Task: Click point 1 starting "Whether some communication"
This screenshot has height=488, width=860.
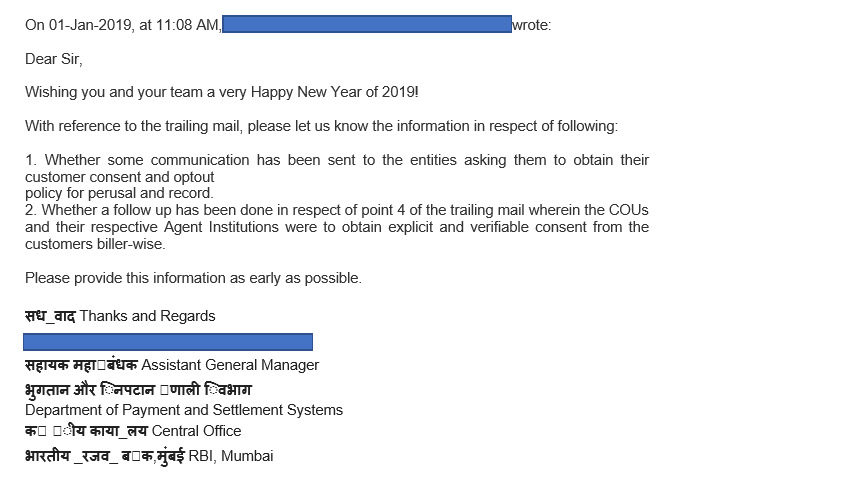Action: tap(337, 160)
